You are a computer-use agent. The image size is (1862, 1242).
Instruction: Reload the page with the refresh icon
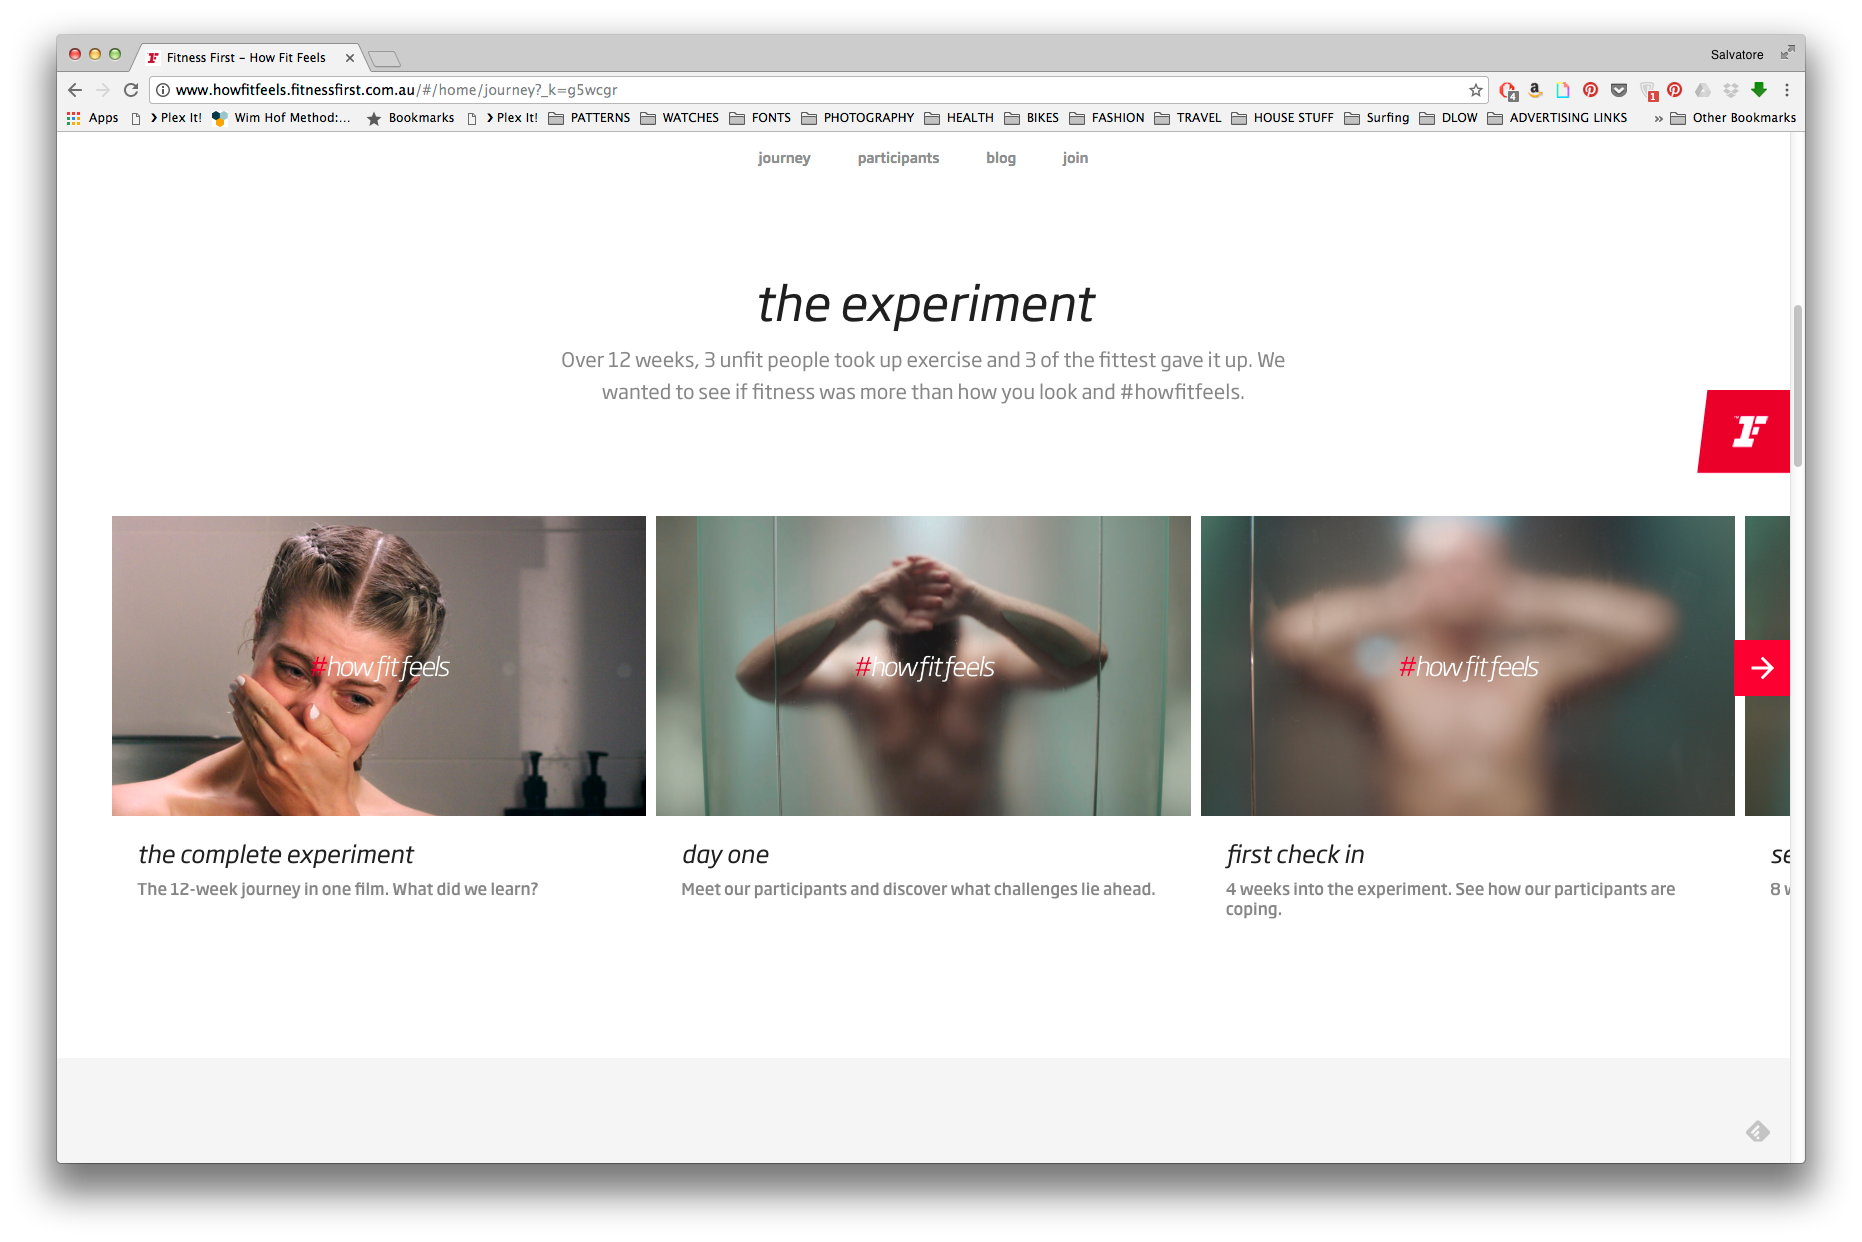coord(131,90)
